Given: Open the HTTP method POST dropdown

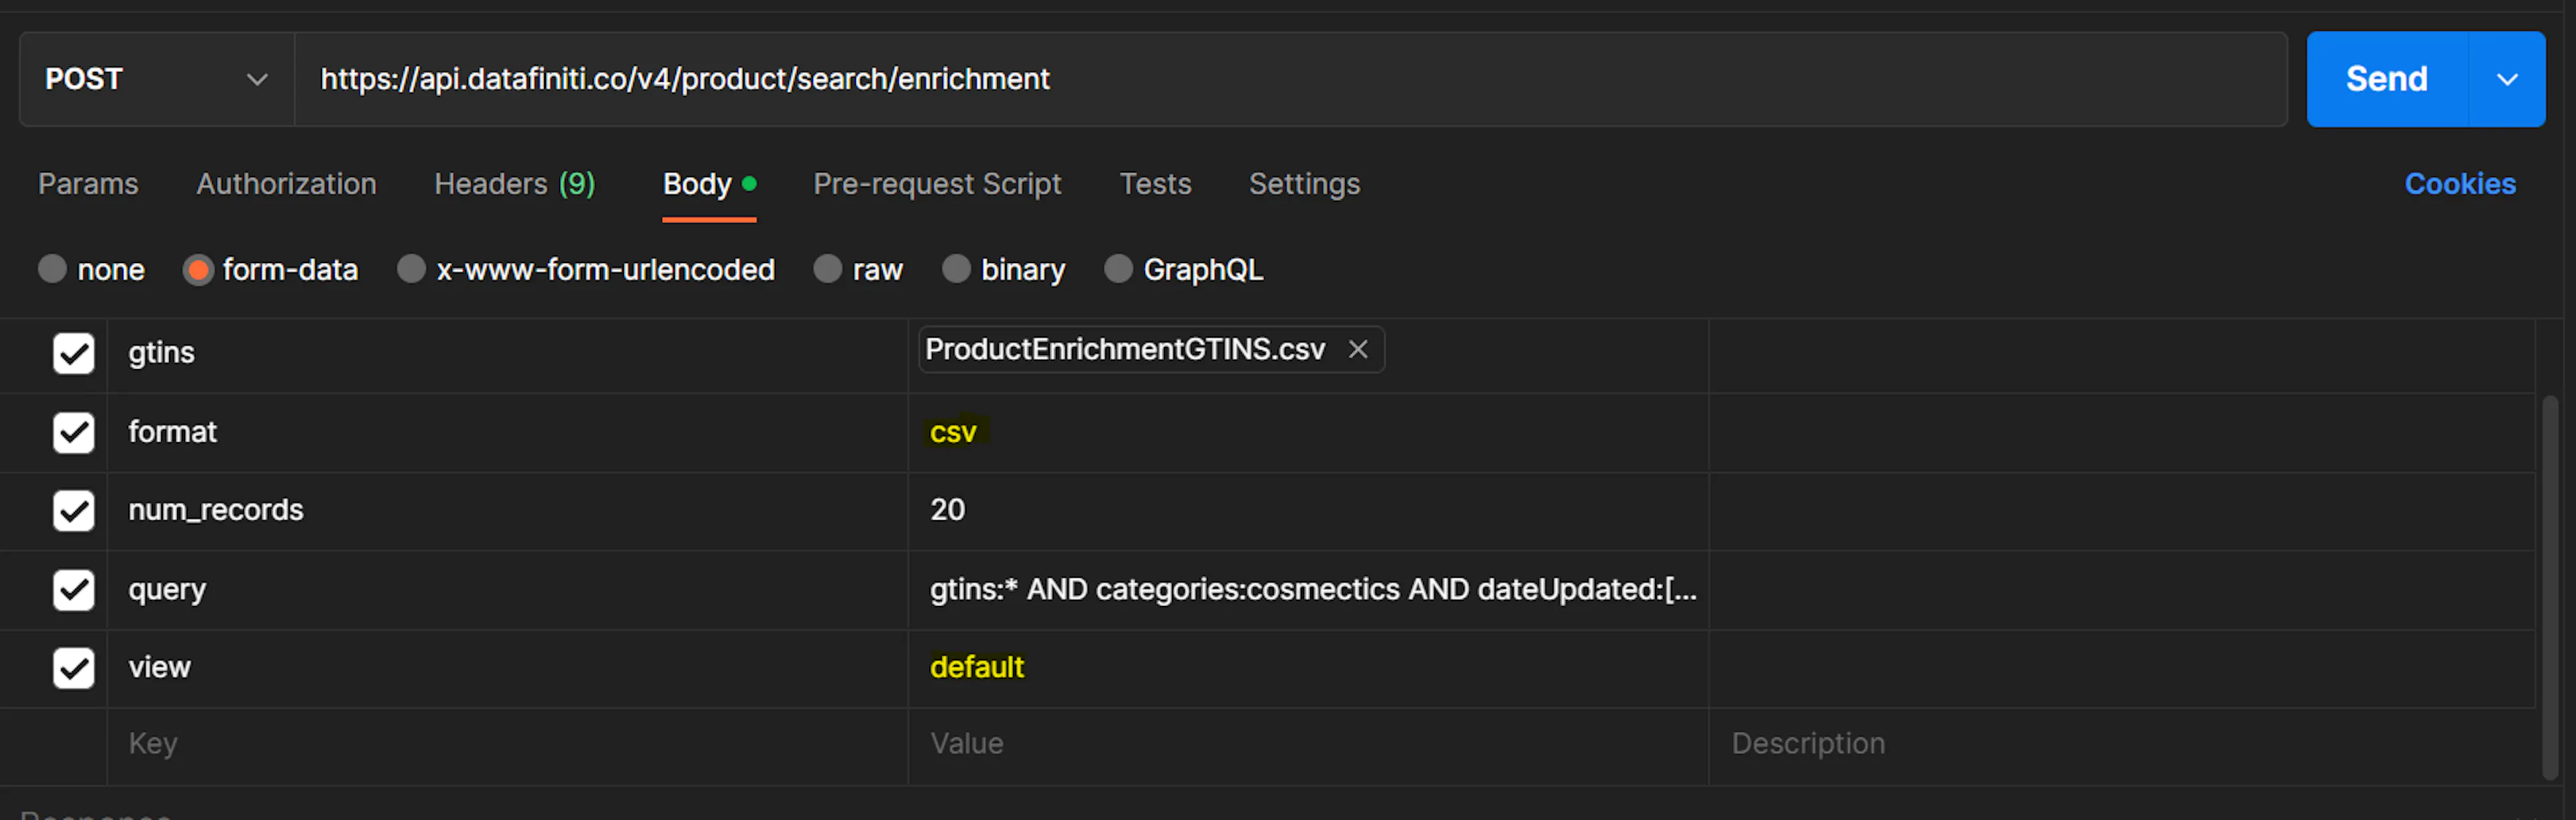Looking at the screenshot, I should click(156, 79).
